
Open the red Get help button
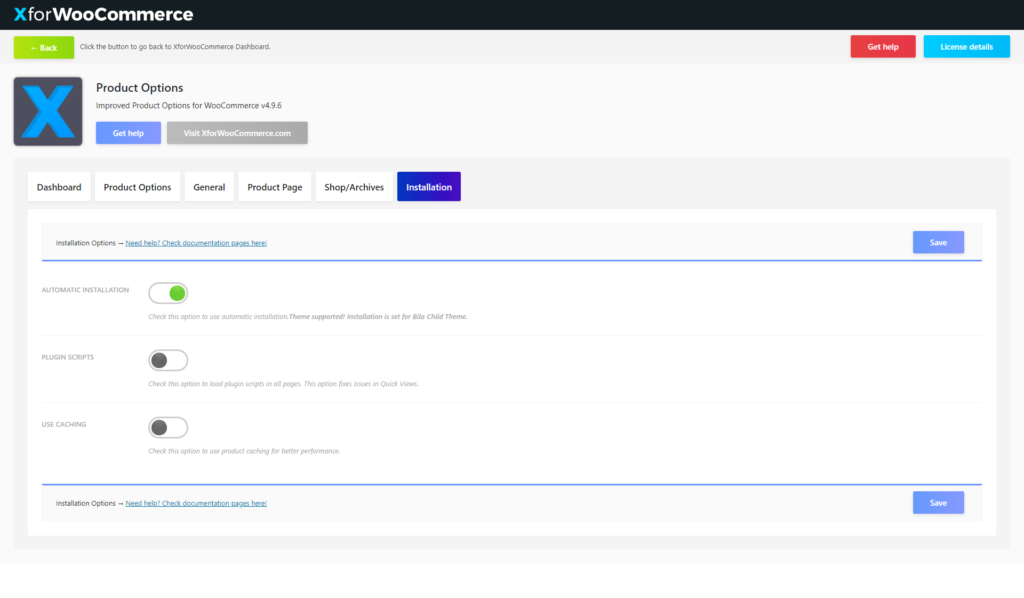(x=882, y=46)
